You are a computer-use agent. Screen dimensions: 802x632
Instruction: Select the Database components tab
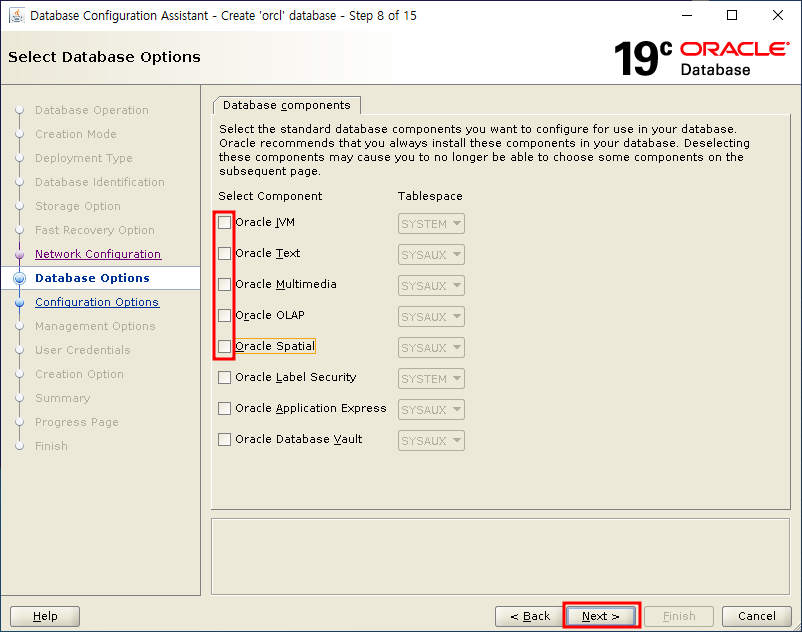[x=287, y=105]
